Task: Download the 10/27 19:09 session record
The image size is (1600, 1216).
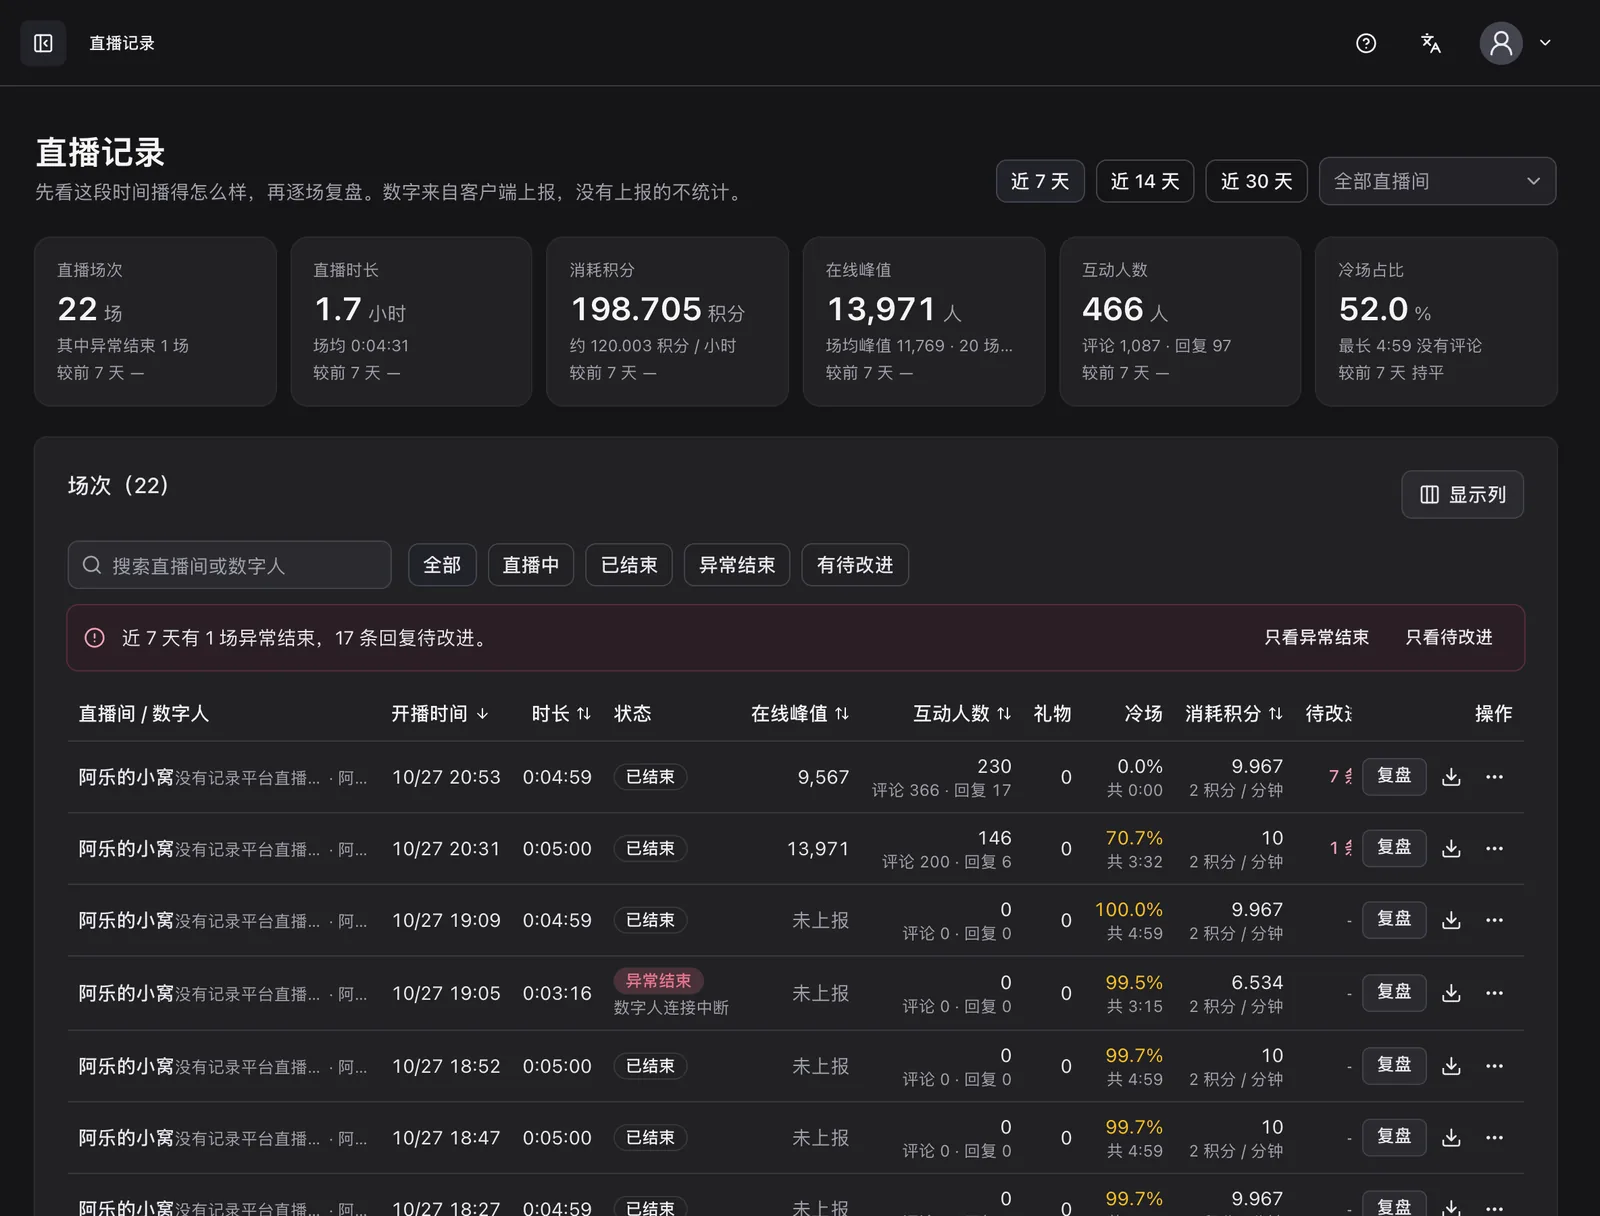Action: point(1451,920)
